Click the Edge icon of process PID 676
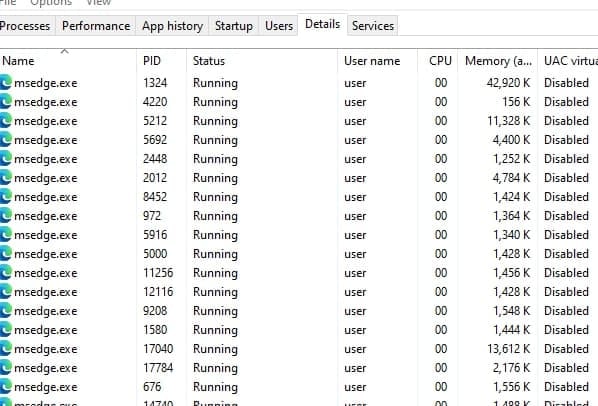 point(6,387)
